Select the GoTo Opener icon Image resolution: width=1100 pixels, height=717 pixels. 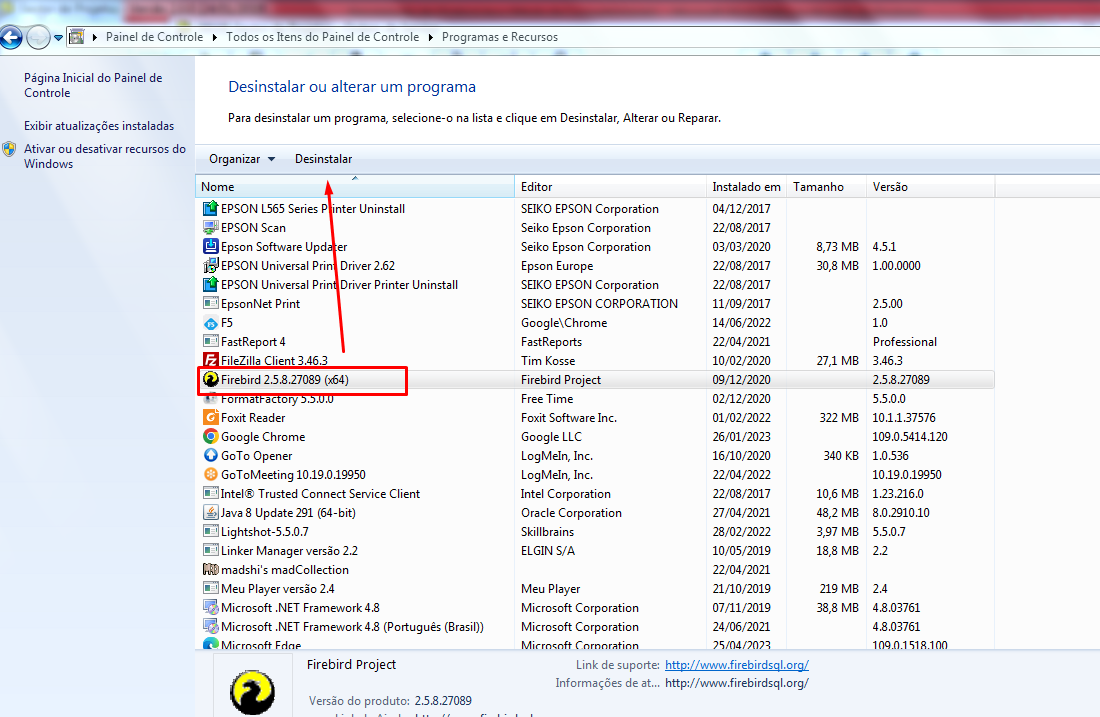coord(210,455)
